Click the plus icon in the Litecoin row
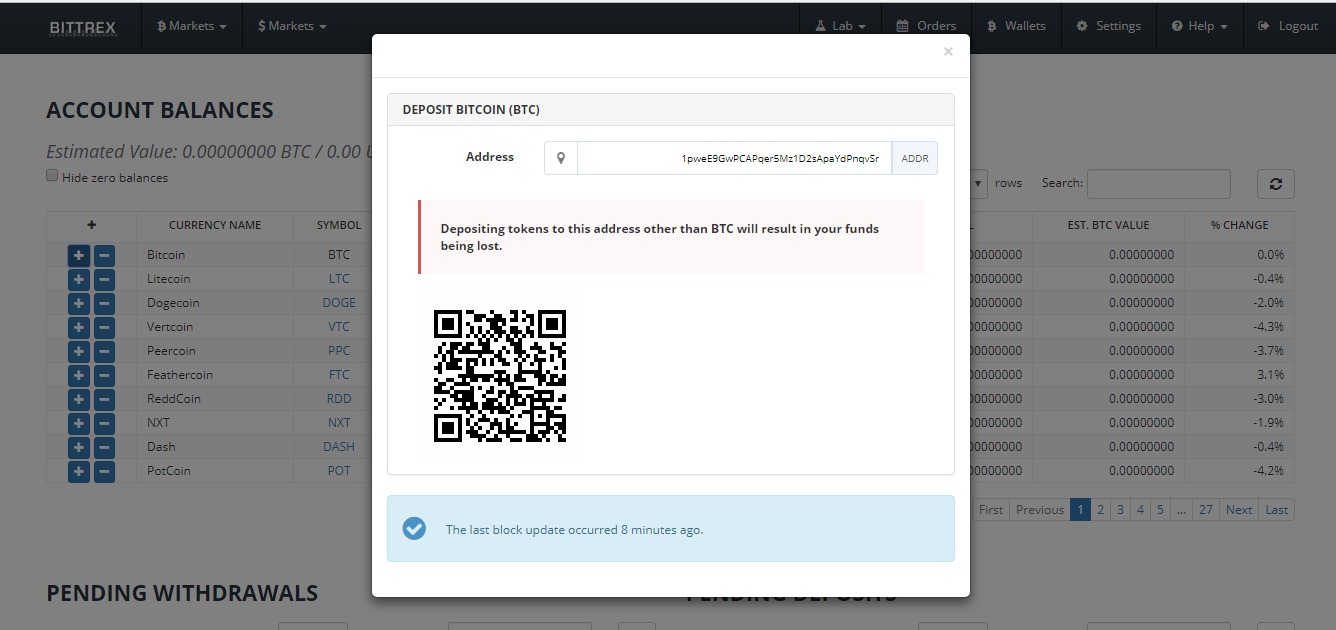Viewport: 1336px width, 630px height. pyautogui.click(x=79, y=279)
